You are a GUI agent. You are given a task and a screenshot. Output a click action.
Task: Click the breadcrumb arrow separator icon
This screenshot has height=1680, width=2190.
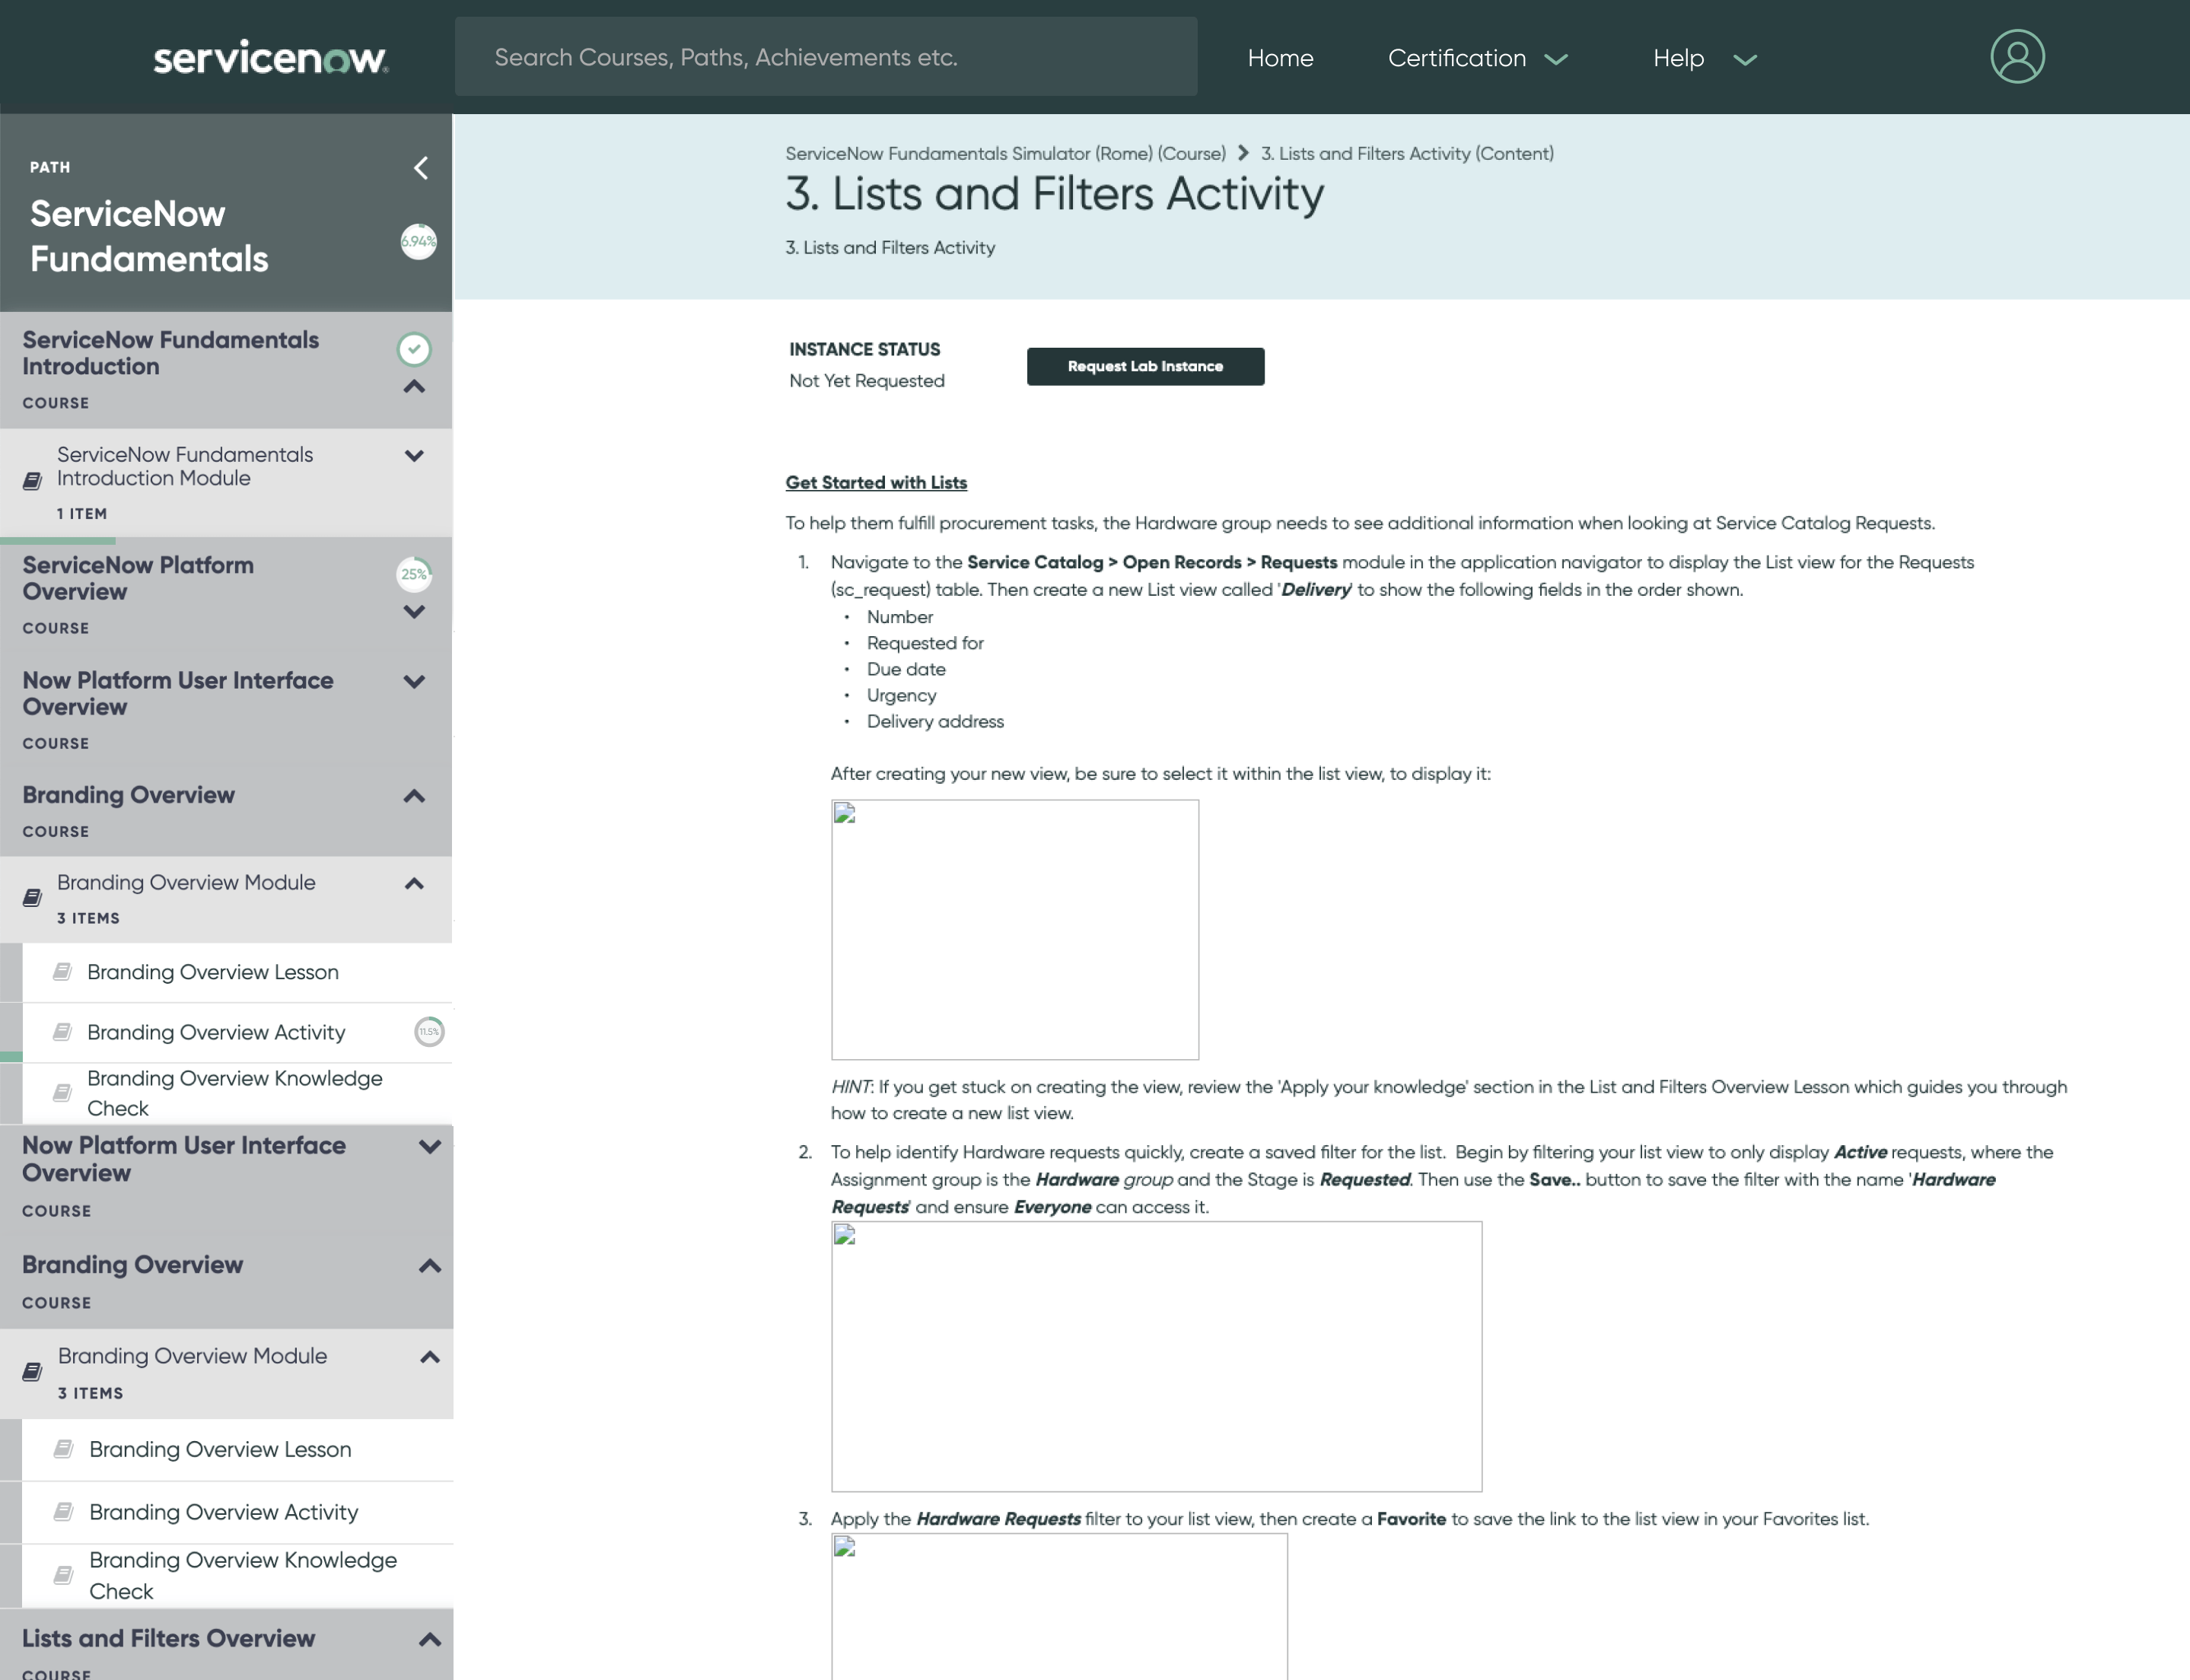pyautogui.click(x=1243, y=153)
